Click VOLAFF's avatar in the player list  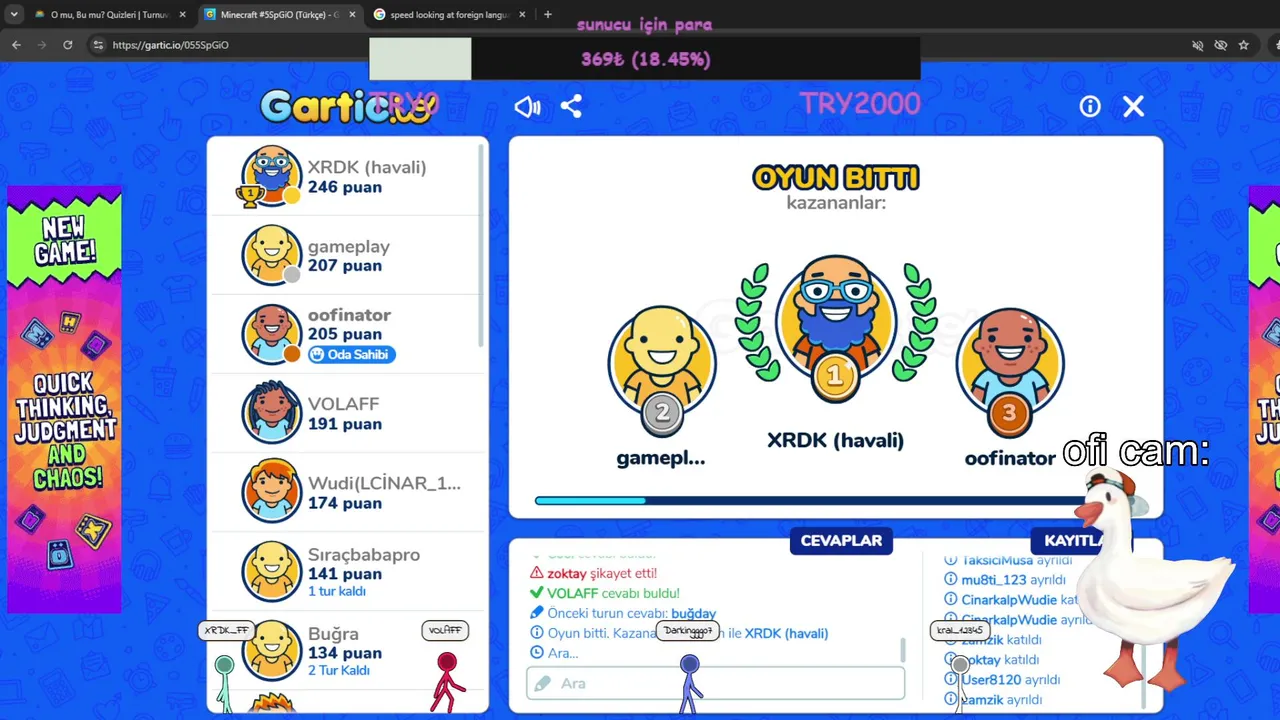coord(271,413)
